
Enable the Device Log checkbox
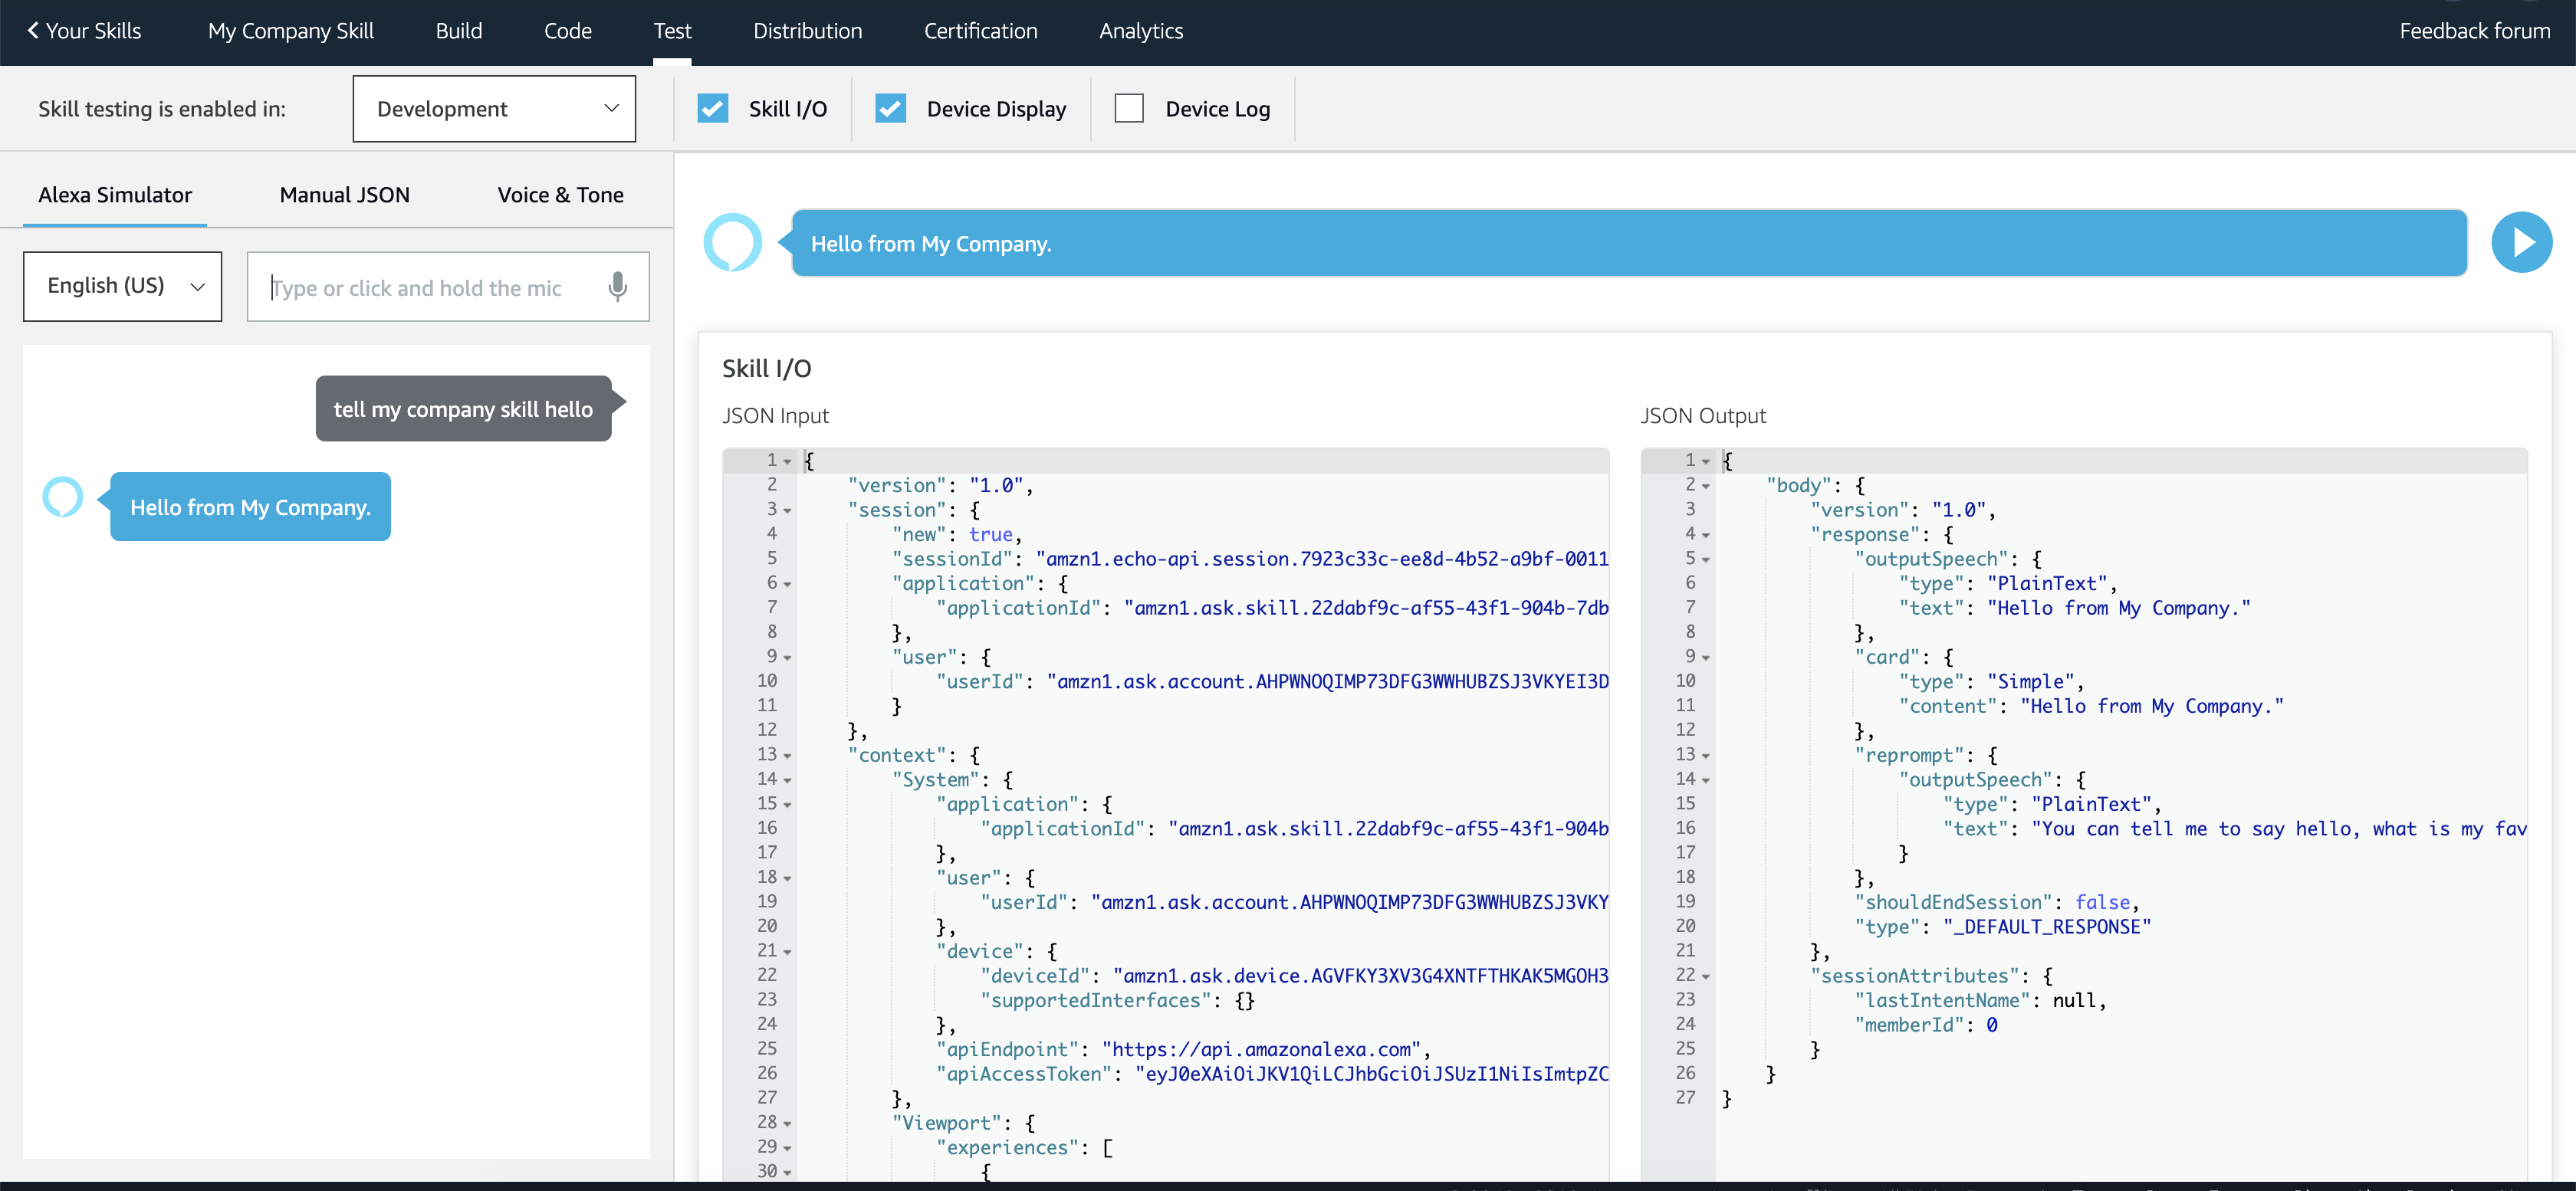(x=1128, y=108)
